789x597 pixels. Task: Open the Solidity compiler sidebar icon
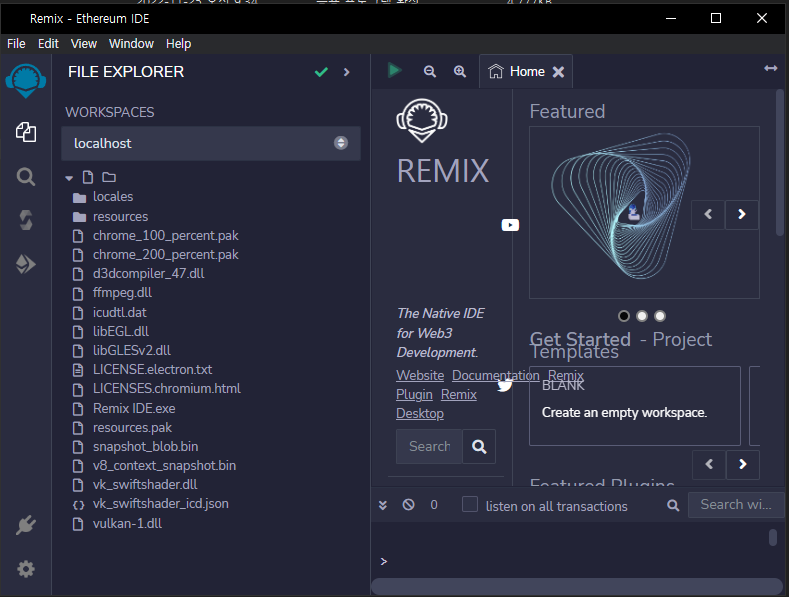coord(26,220)
